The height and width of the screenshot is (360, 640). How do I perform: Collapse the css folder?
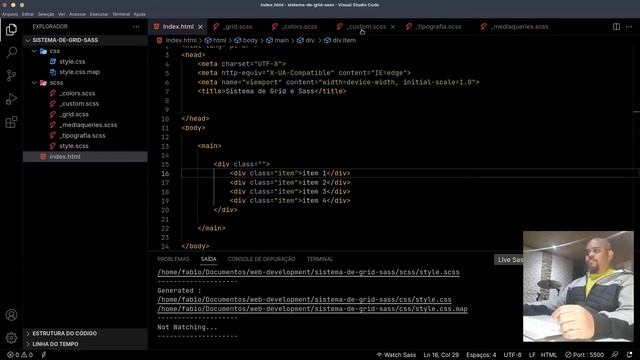point(85,51)
